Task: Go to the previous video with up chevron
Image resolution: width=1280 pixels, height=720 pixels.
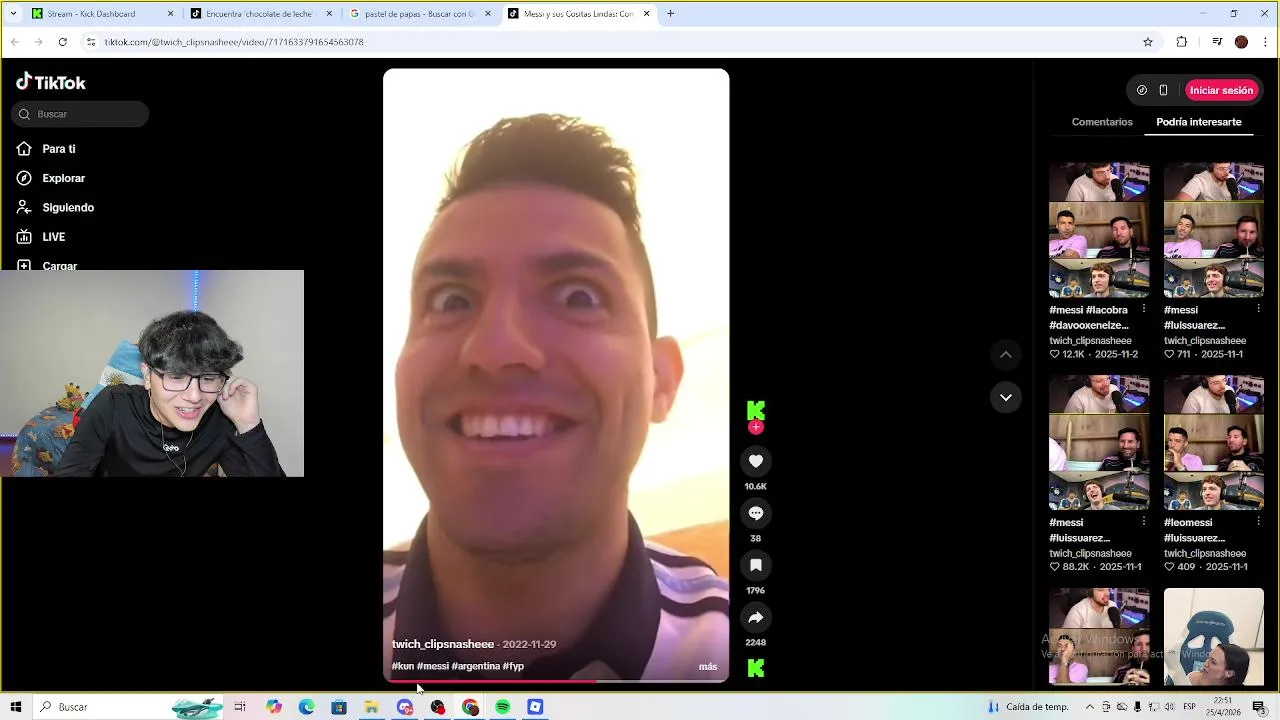Action: (1006, 355)
